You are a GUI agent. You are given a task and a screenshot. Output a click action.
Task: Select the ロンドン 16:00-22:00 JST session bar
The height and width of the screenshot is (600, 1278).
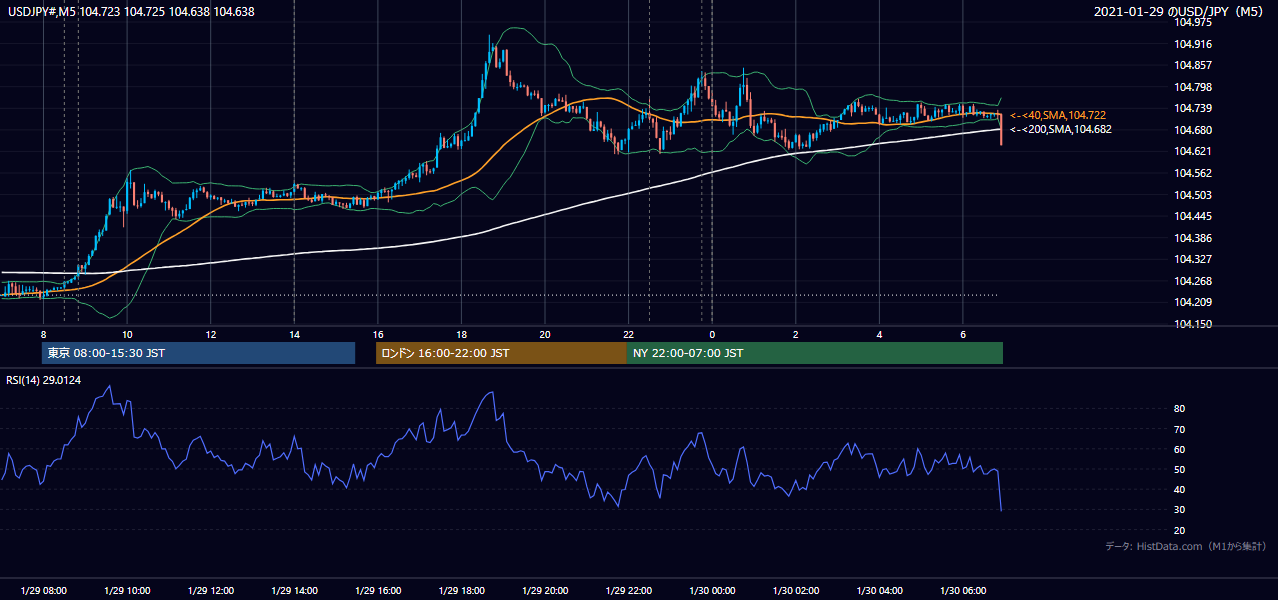tap(501, 353)
